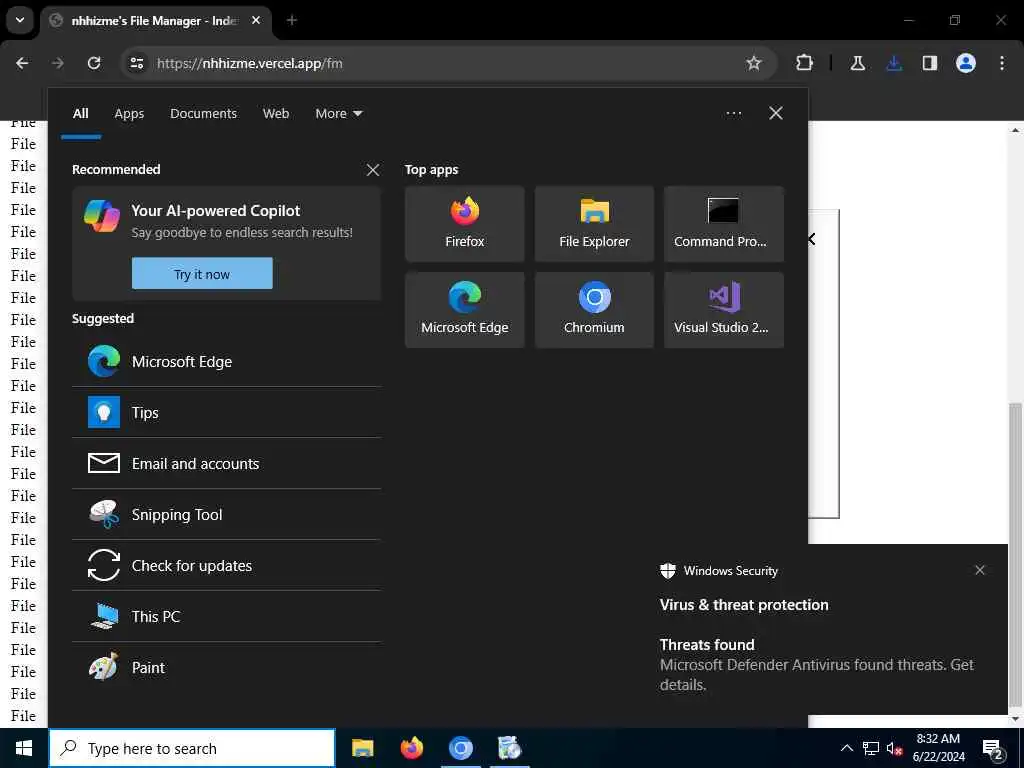Go back in browser history

point(22,63)
